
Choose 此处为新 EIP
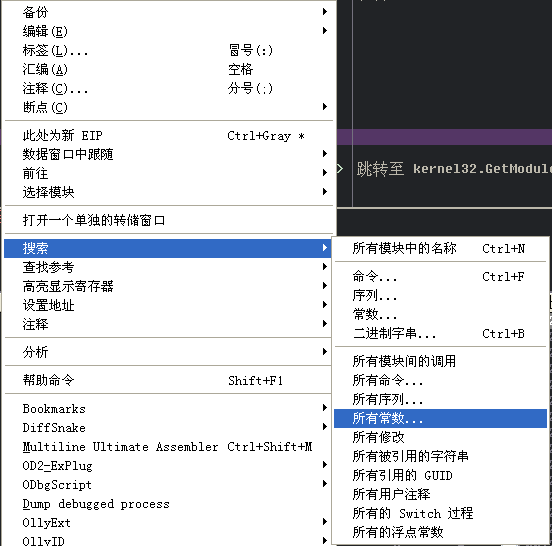coord(168,135)
